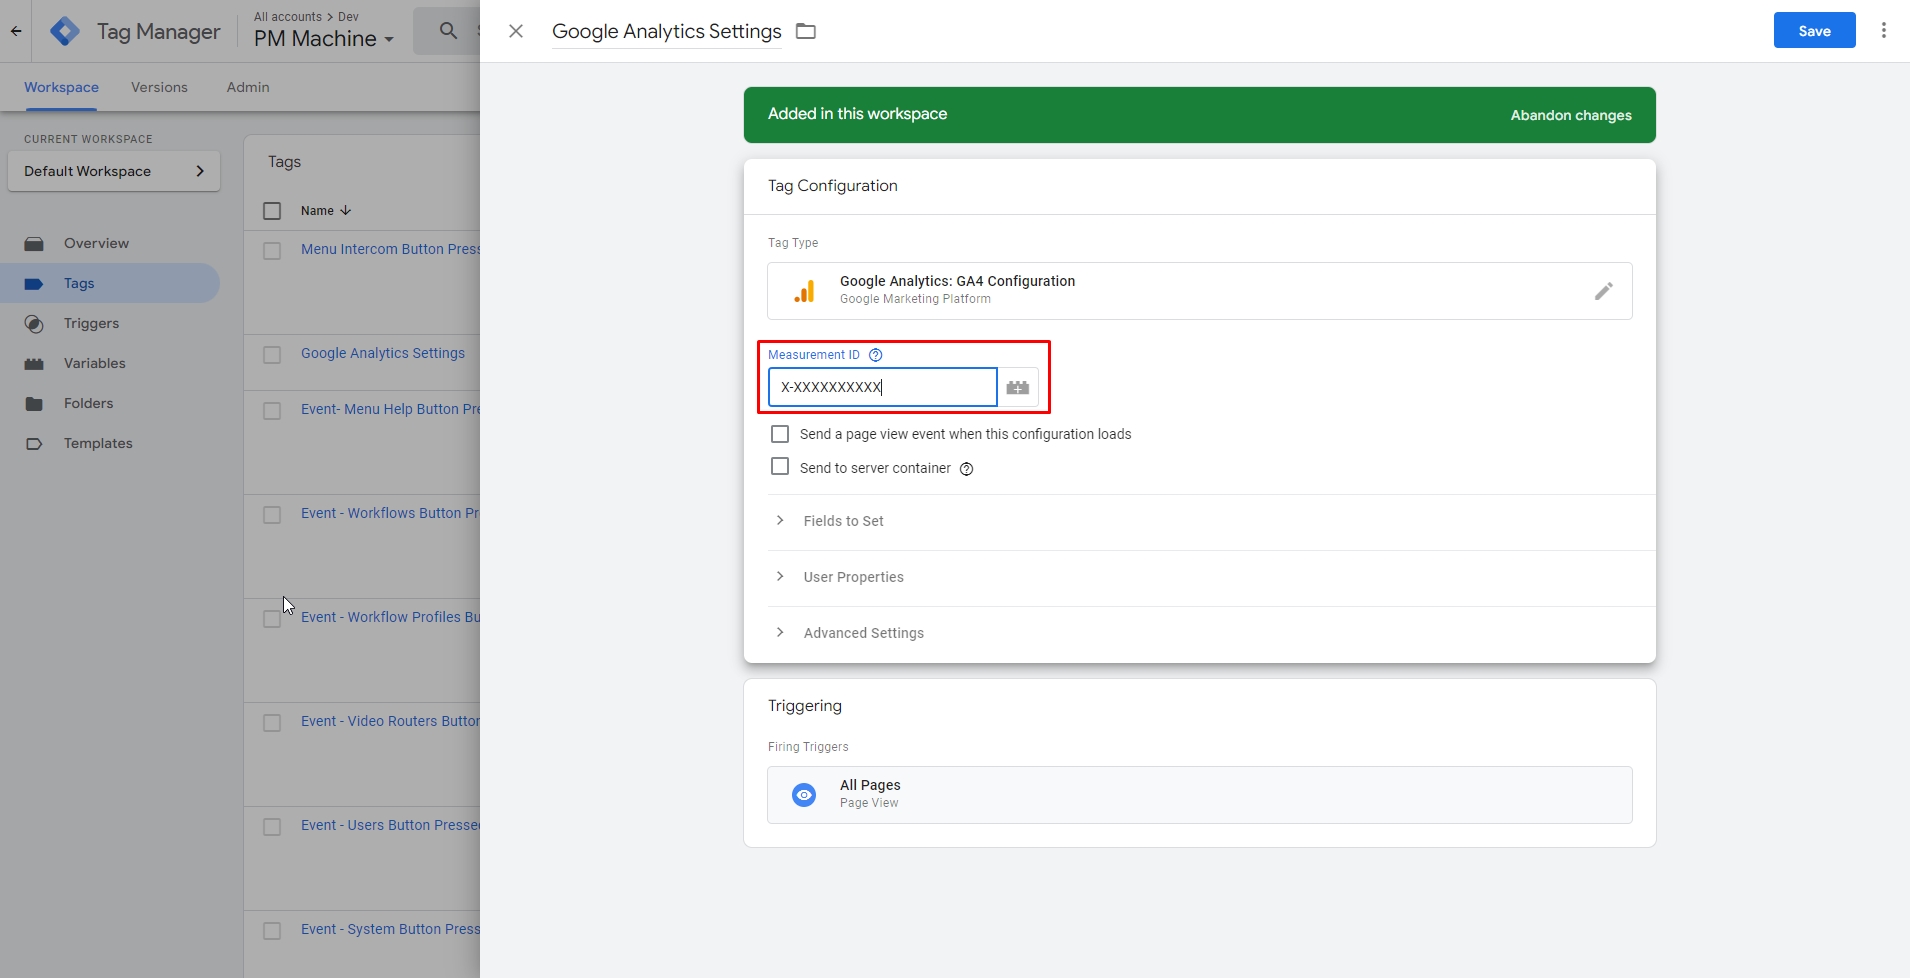1910x978 pixels.
Task: Click the Measurement ID help question icon
Action: click(876, 355)
